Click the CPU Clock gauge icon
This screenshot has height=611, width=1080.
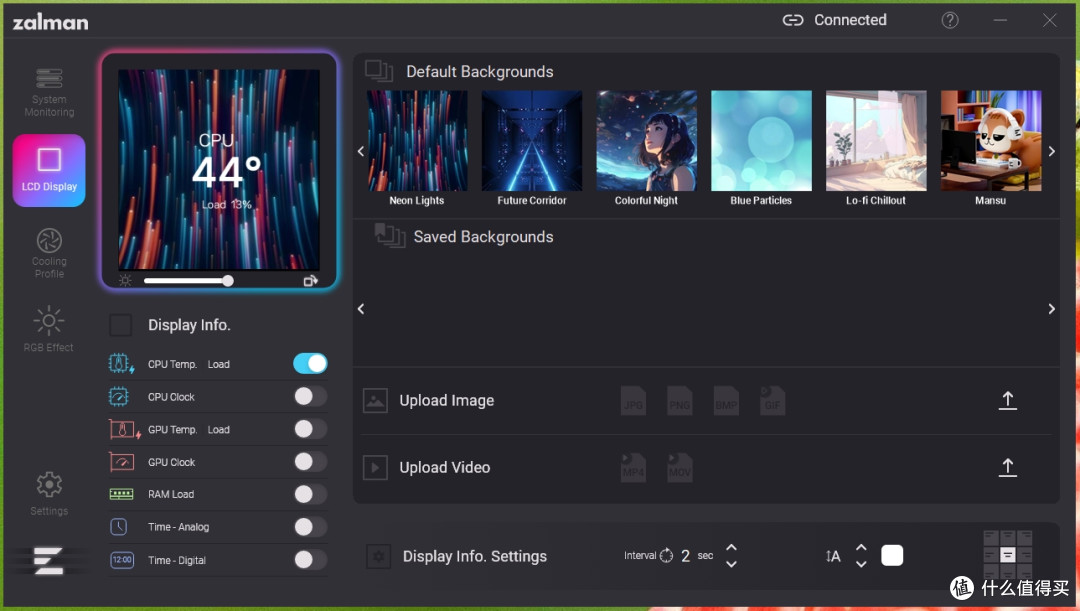coord(118,397)
